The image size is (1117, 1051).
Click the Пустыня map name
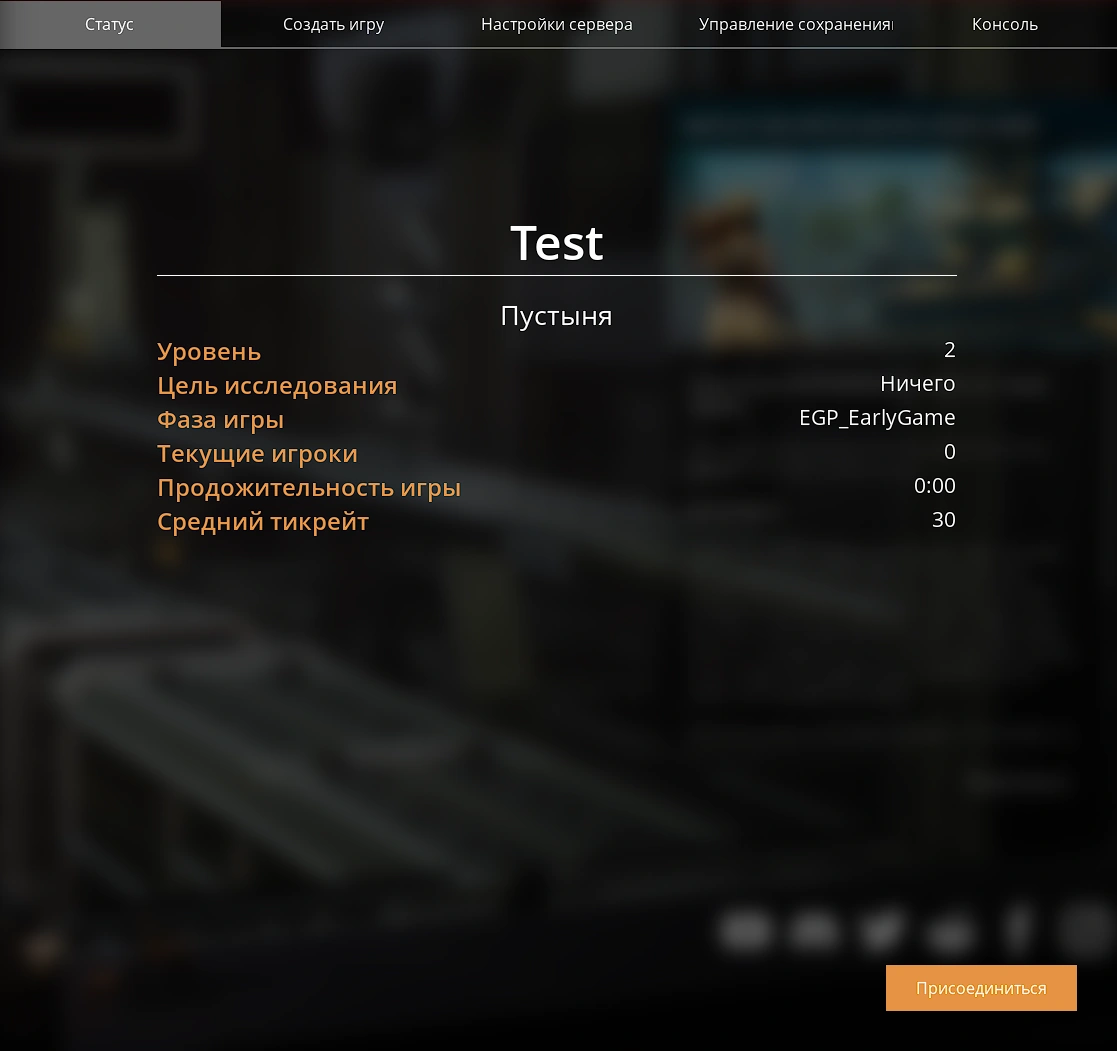coord(556,316)
